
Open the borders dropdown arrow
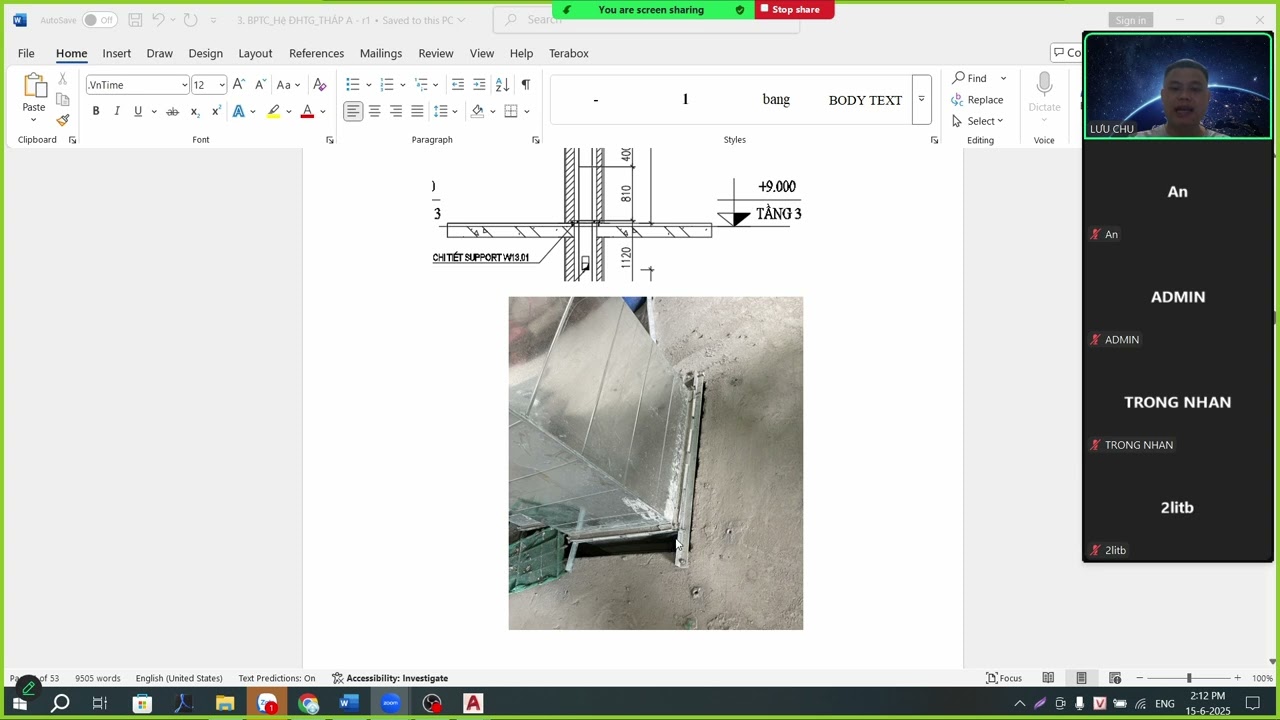pyautogui.click(x=527, y=111)
